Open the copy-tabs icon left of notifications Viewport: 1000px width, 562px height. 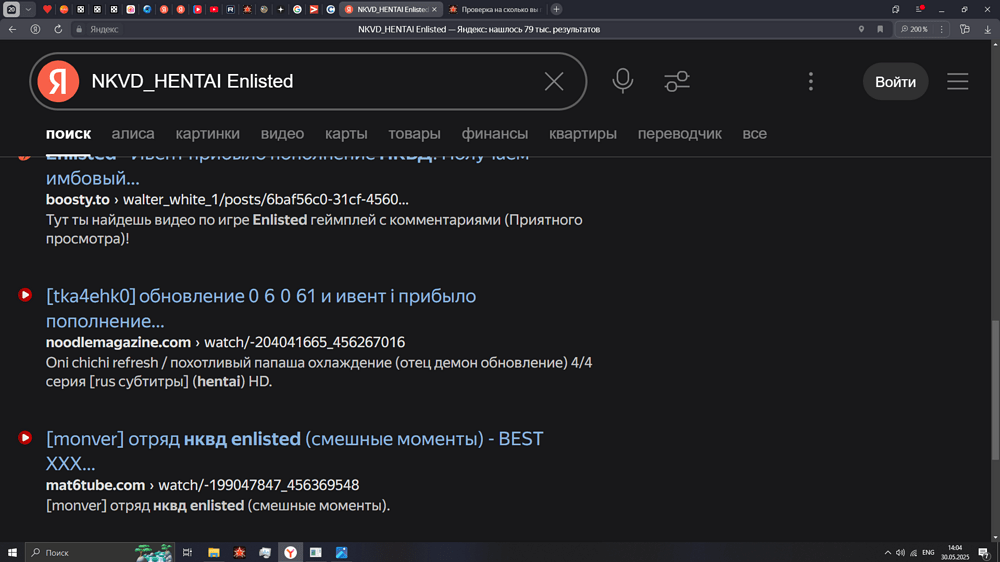895,10
